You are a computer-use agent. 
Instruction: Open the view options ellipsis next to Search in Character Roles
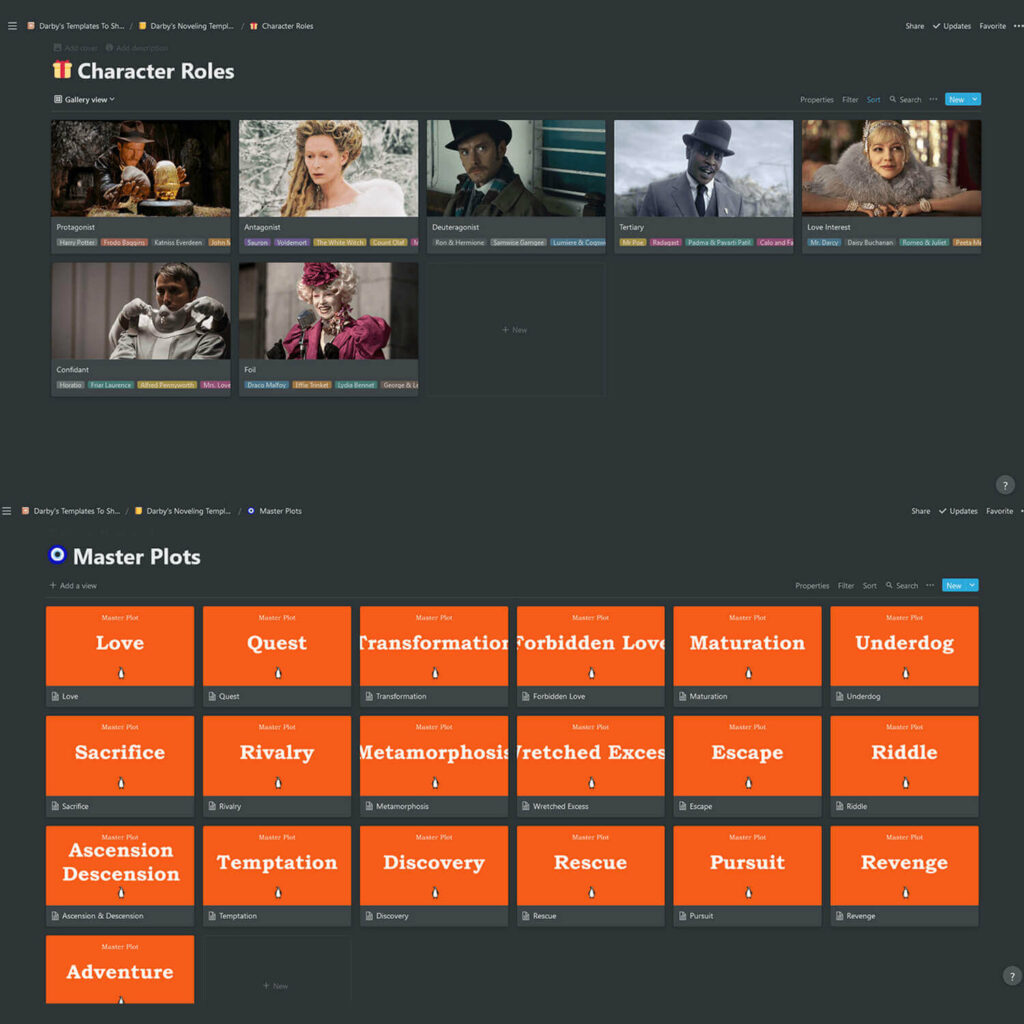(x=933, y=99)
